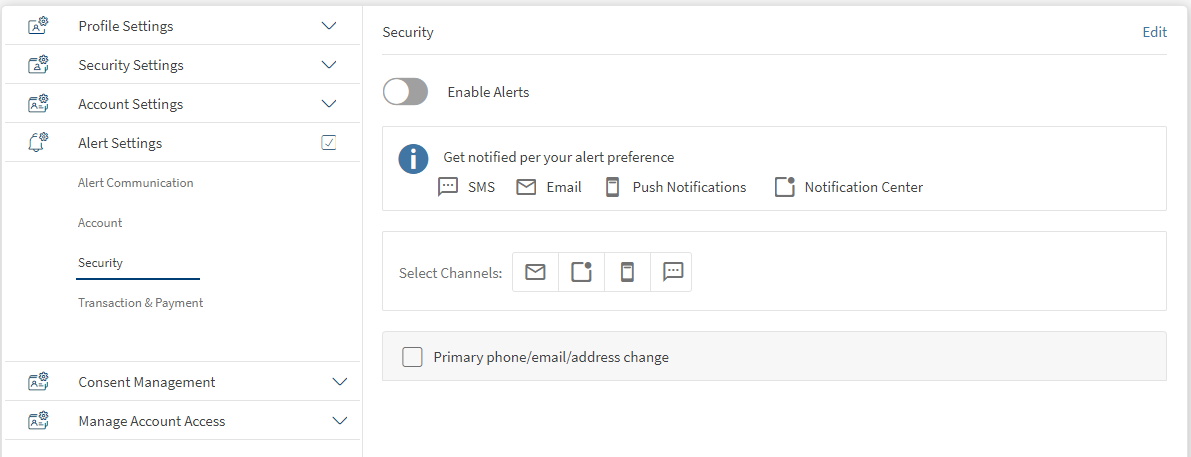Click the Manage Account Access icon
The height and width of the screenshot is (457, 1191).
pos(38,421)
